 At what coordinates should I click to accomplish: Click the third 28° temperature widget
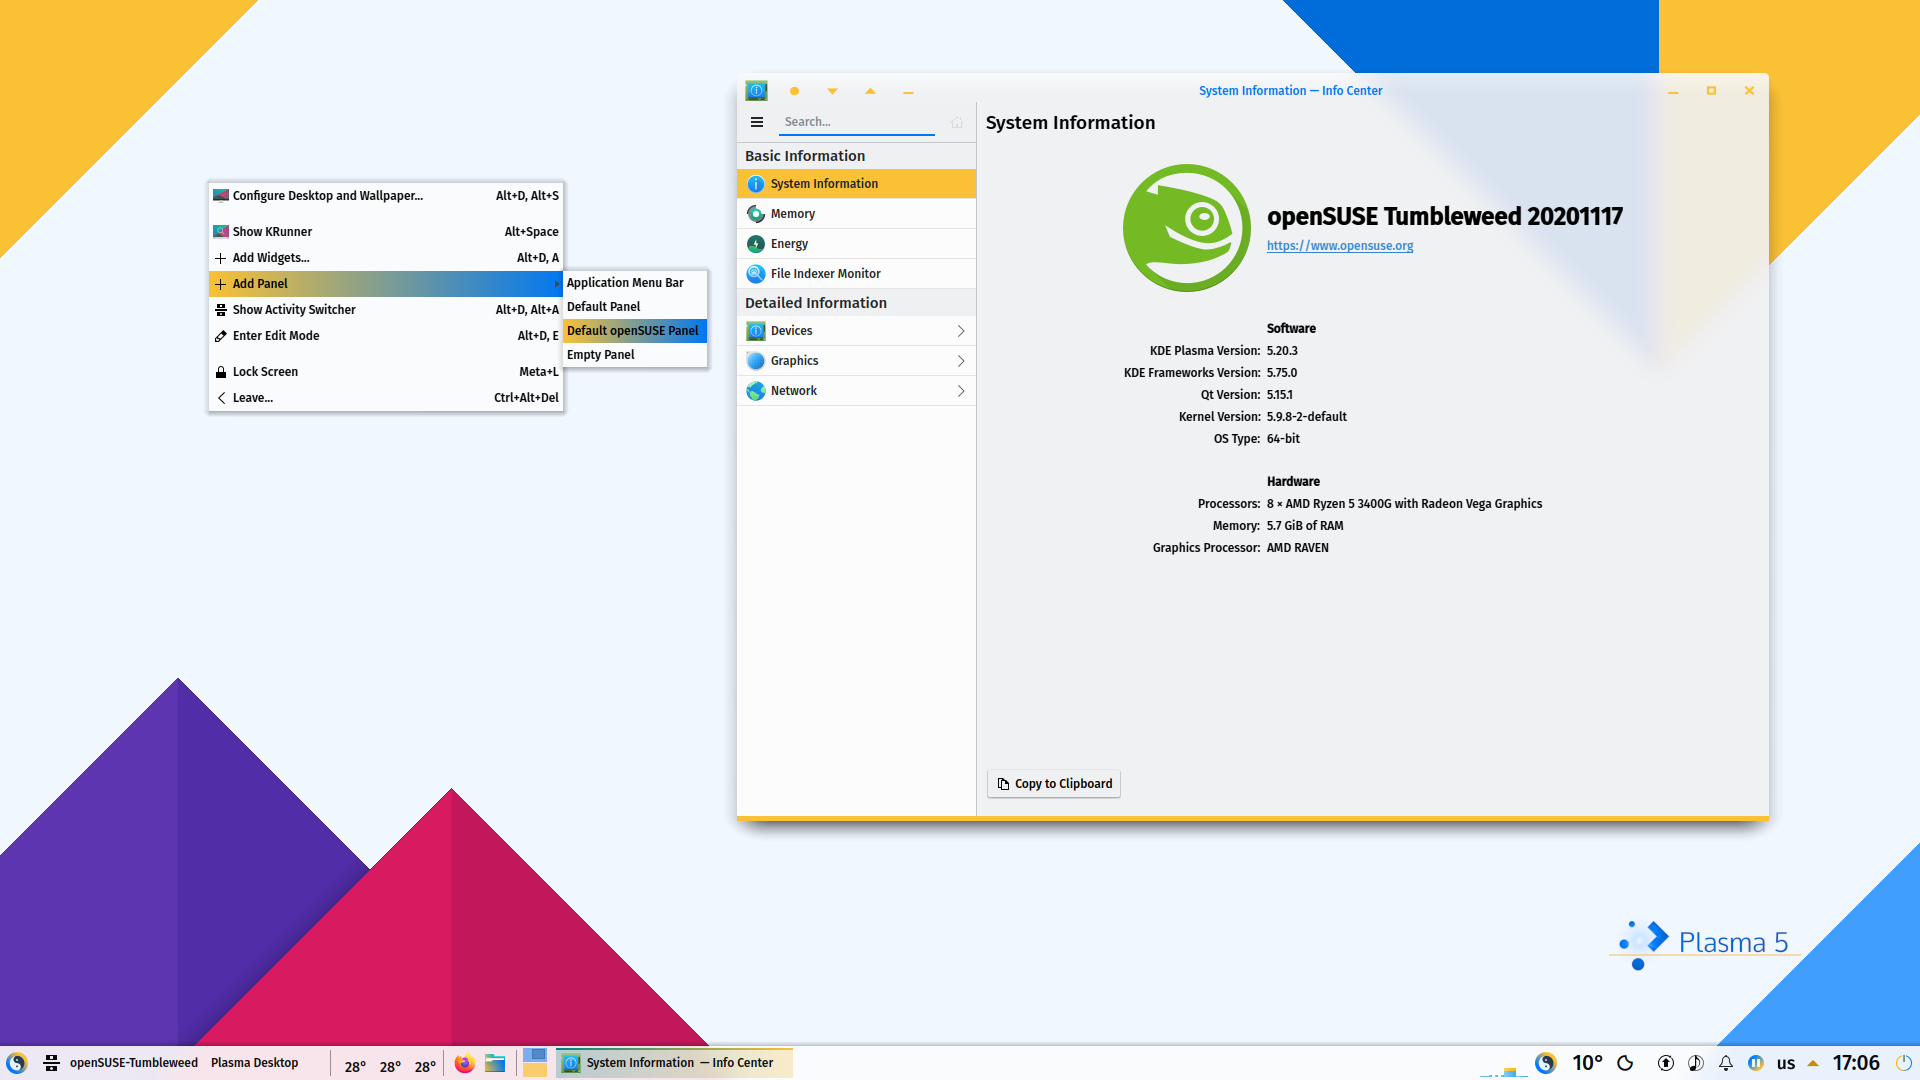click(425, 1067)
